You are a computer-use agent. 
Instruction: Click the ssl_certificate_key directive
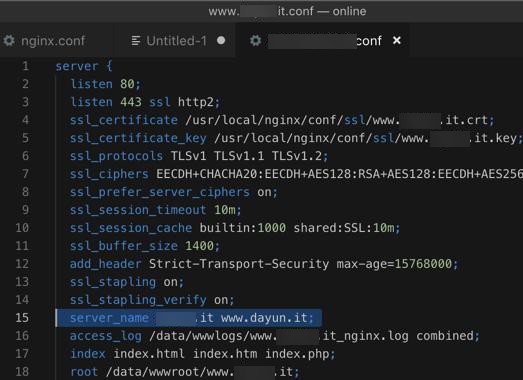coord(138,138)
